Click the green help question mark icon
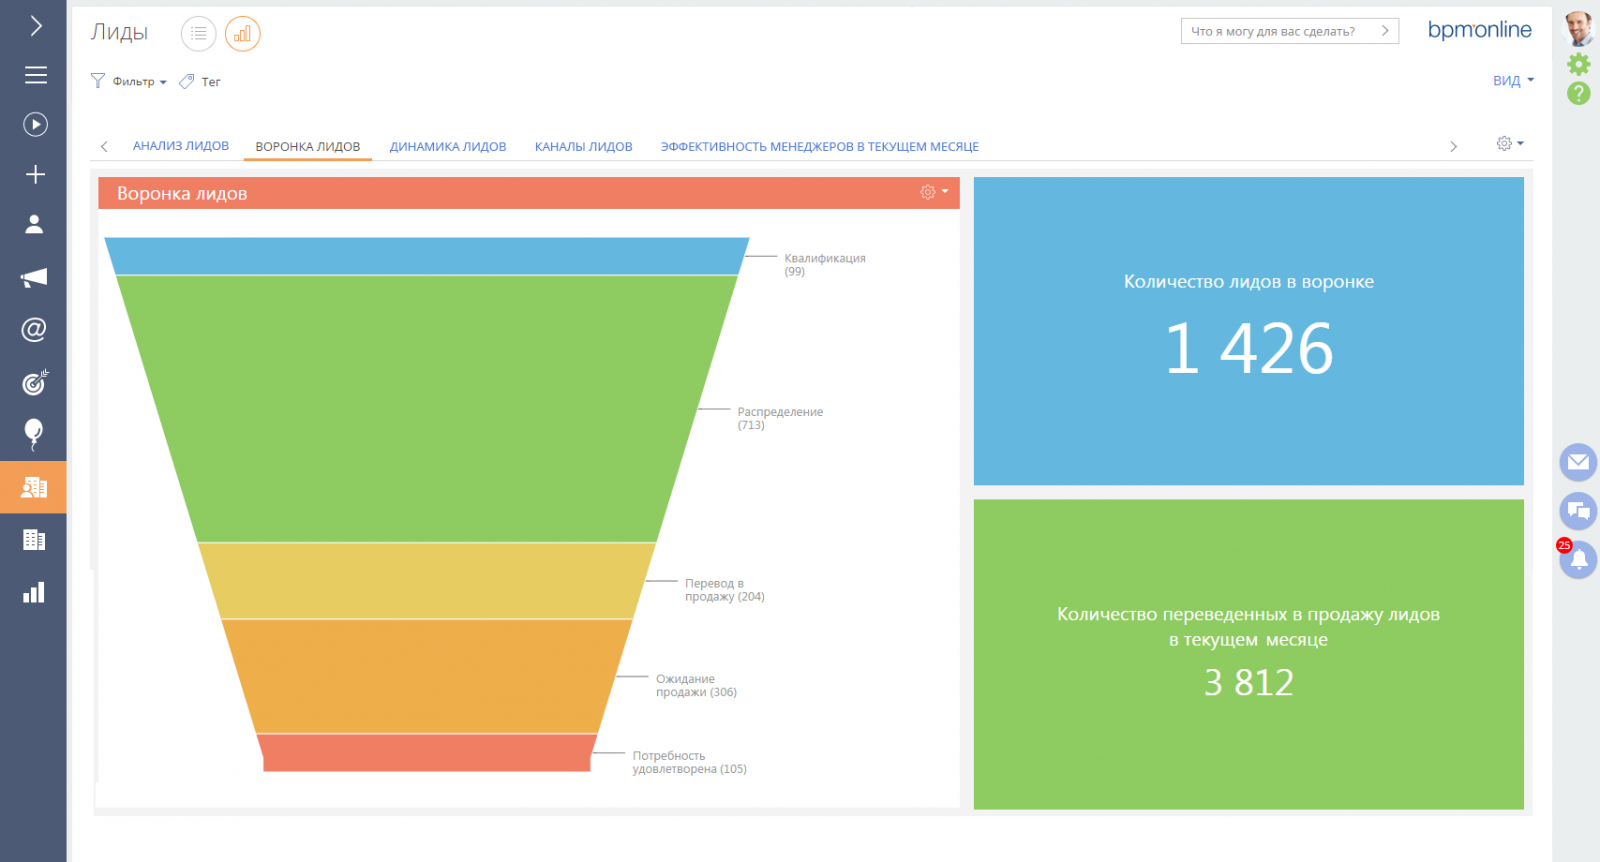The width and height of the screenshot is (1600, 862). (x=1578, y=94)
